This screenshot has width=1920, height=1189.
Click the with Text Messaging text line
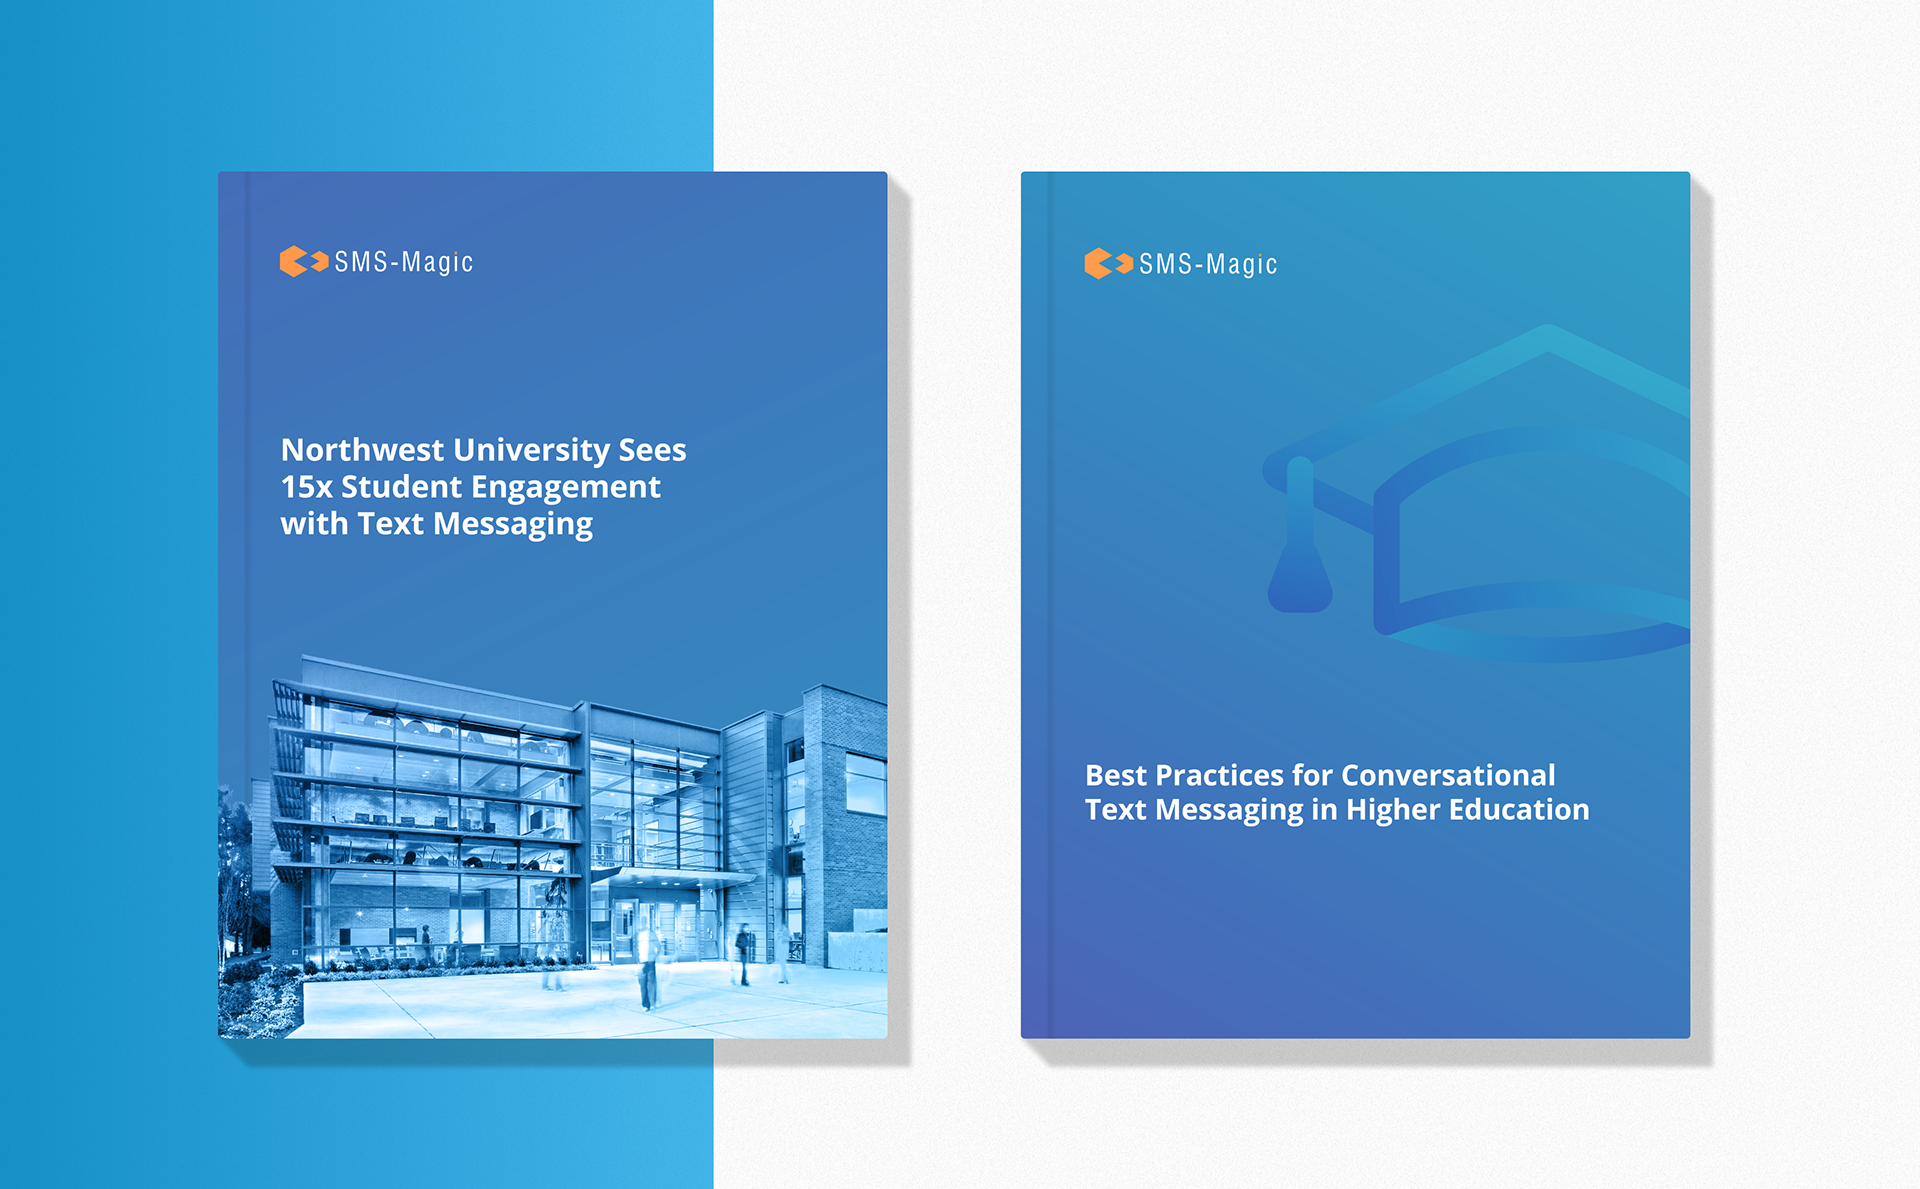pyautogui.click(x=436, y=524)
